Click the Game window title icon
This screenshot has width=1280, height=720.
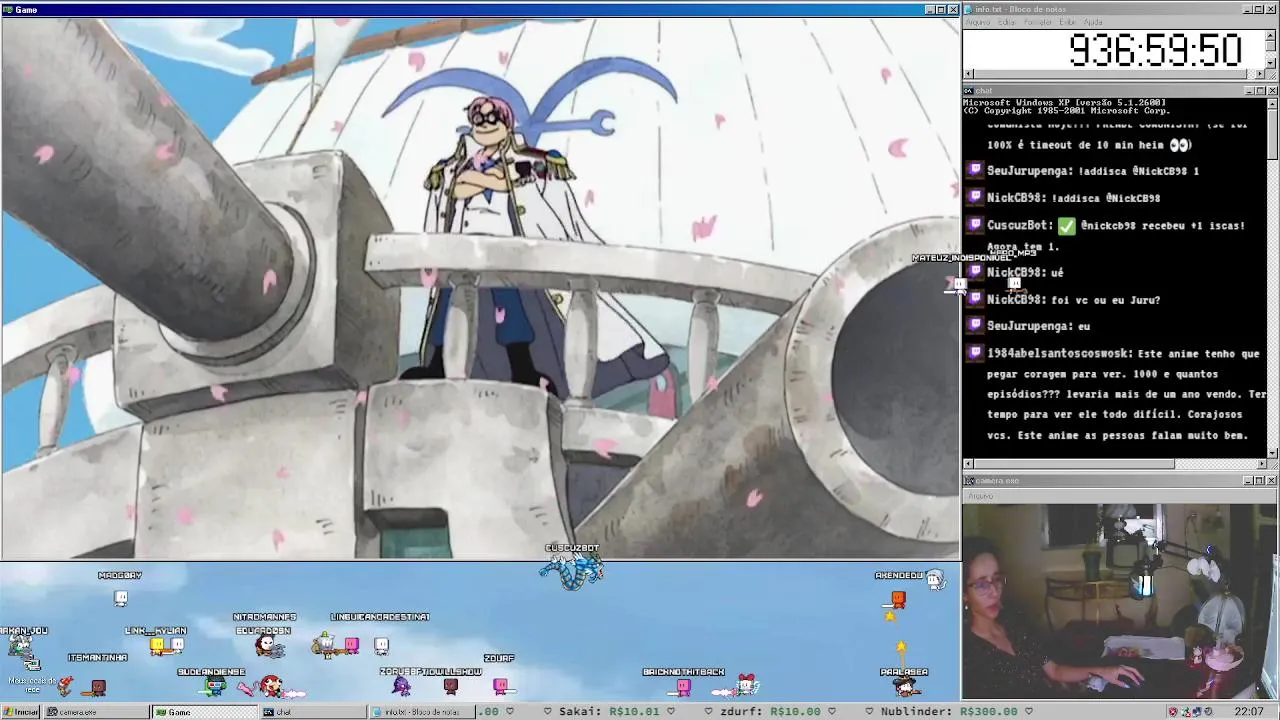pyautogui.click(x=8, y=9)
